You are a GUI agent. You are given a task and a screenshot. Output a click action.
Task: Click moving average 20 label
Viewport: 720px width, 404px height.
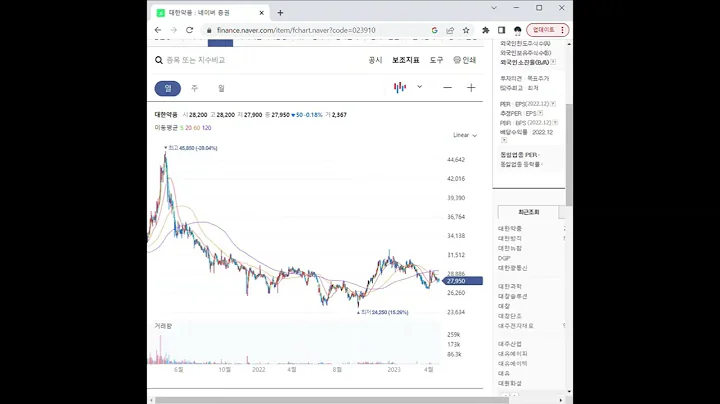188,128
